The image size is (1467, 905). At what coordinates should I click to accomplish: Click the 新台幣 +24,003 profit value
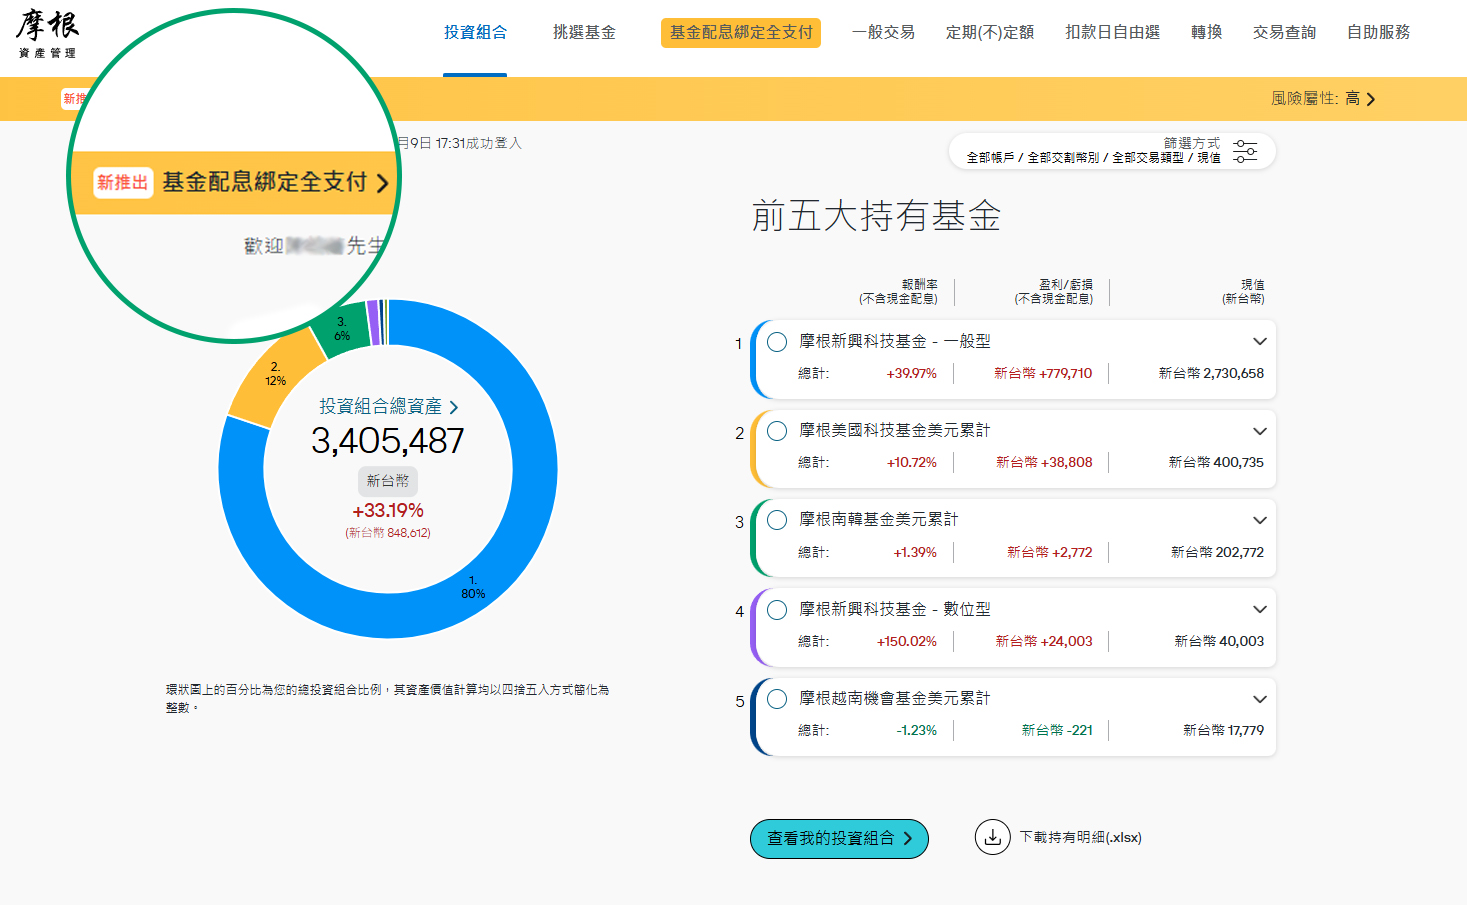click(x=1044, y=642)
